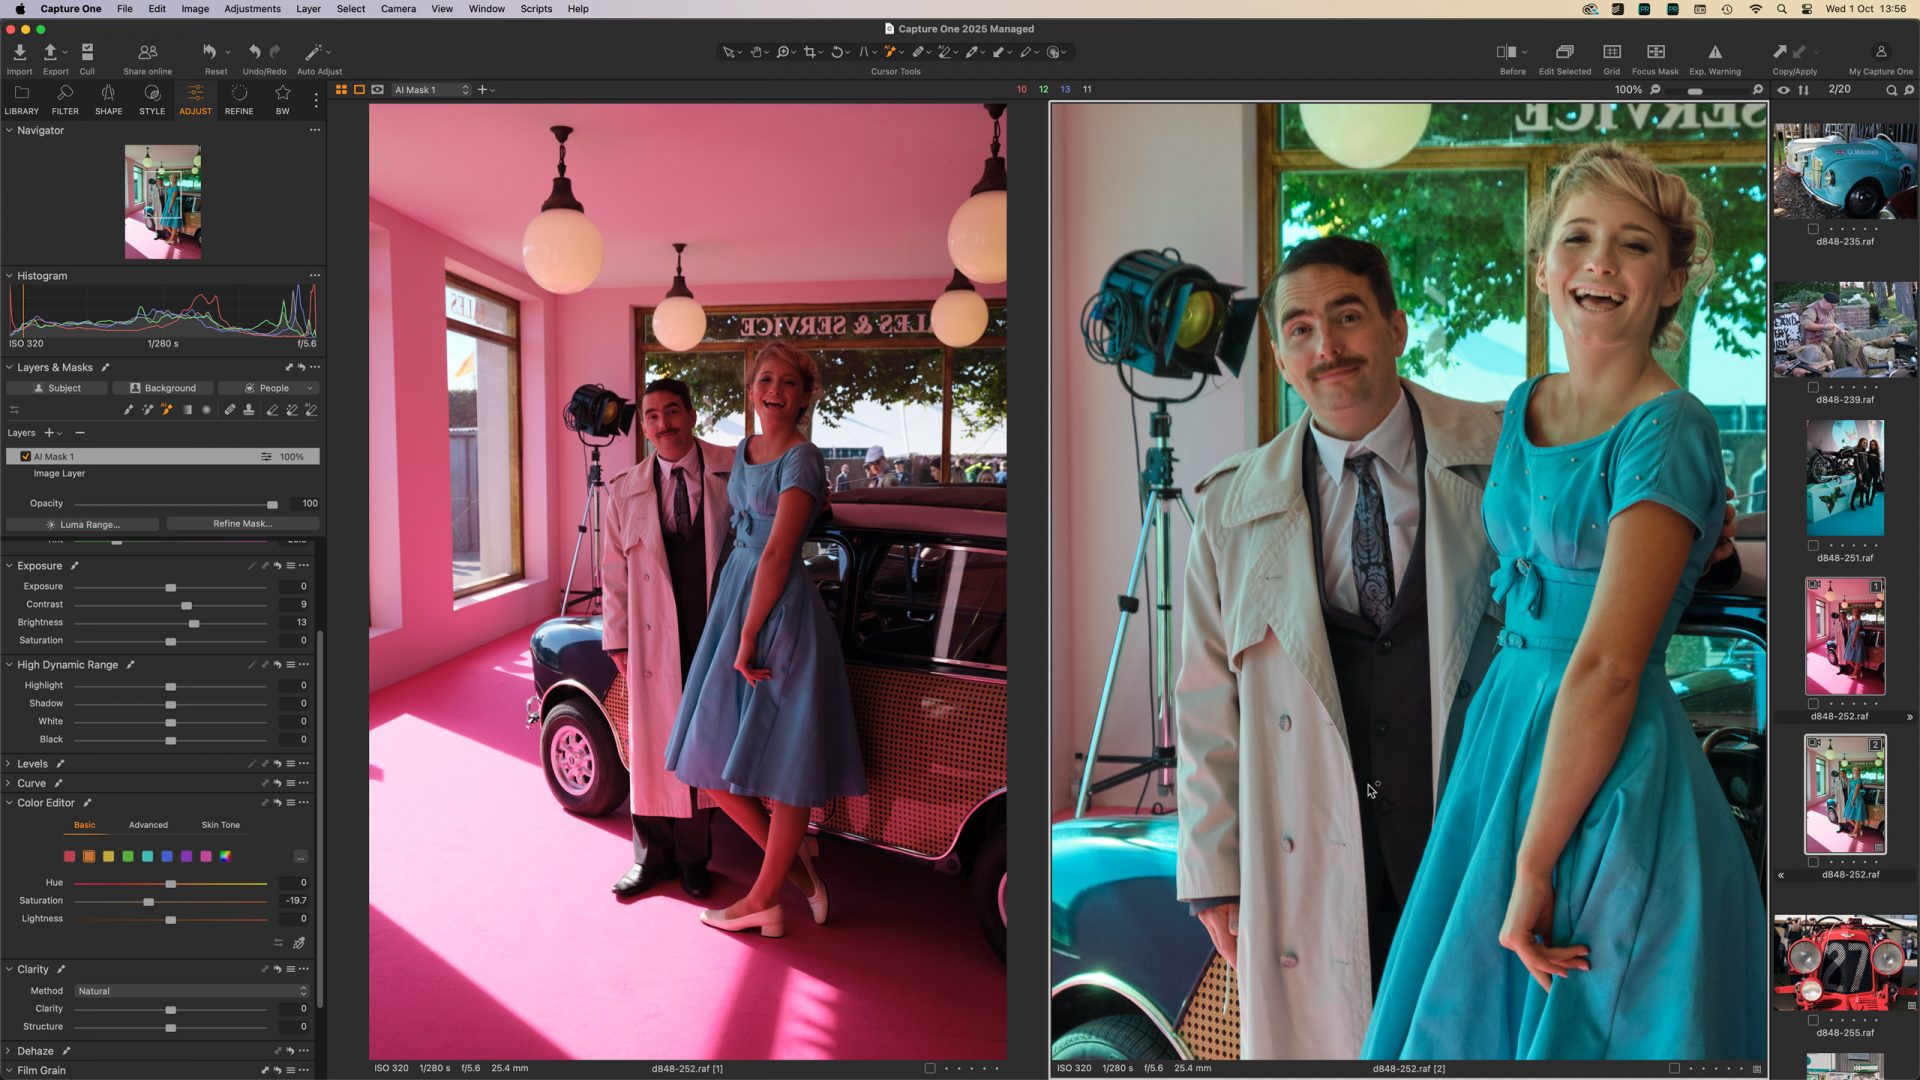
Task: Activate the Crop tool in Cursor Tools
Action: click(810, 52)
